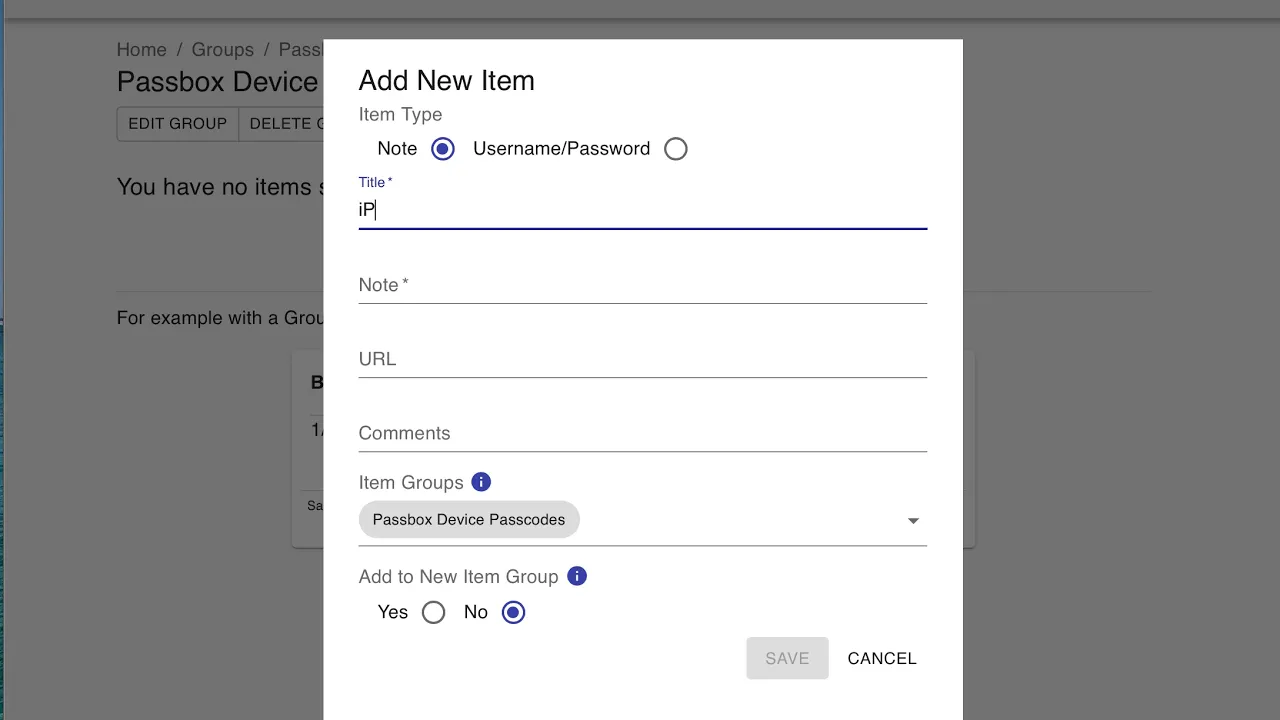The height and width of the screenshot is (720, 1280).
Task: Focus the Title text field
Action: pos(642,210)
